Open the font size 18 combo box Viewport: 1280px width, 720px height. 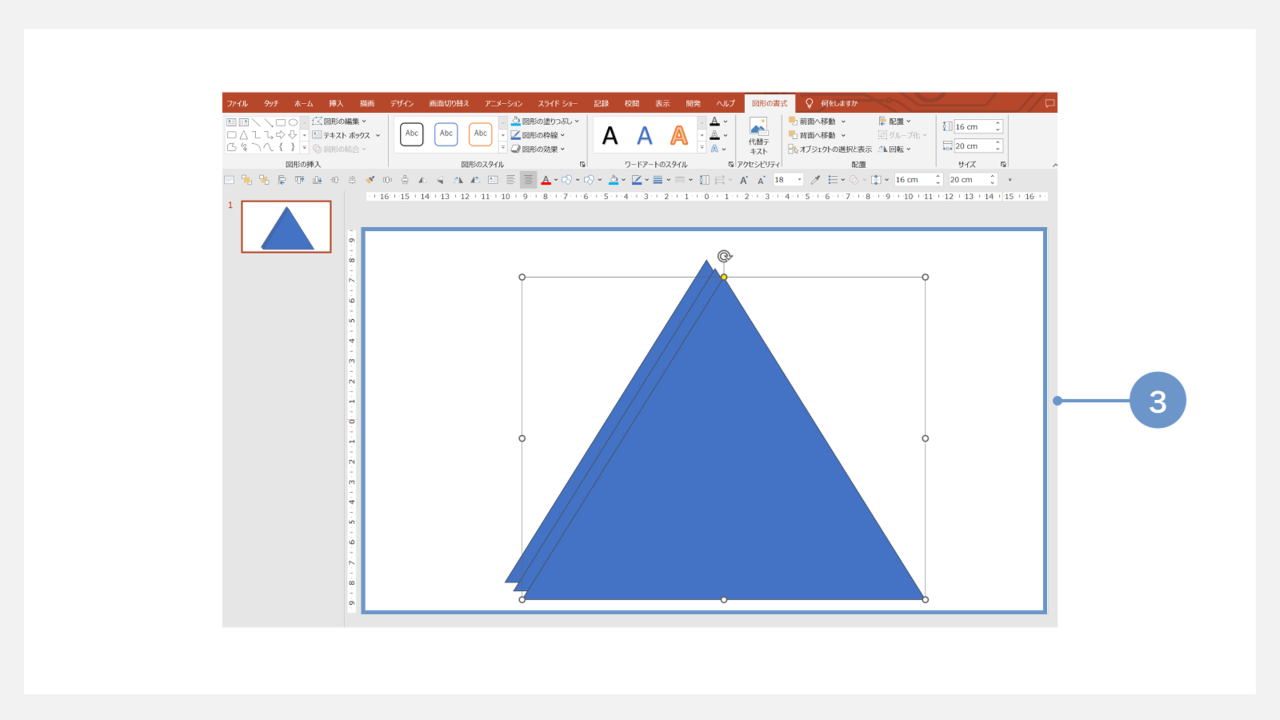point(787,180)
